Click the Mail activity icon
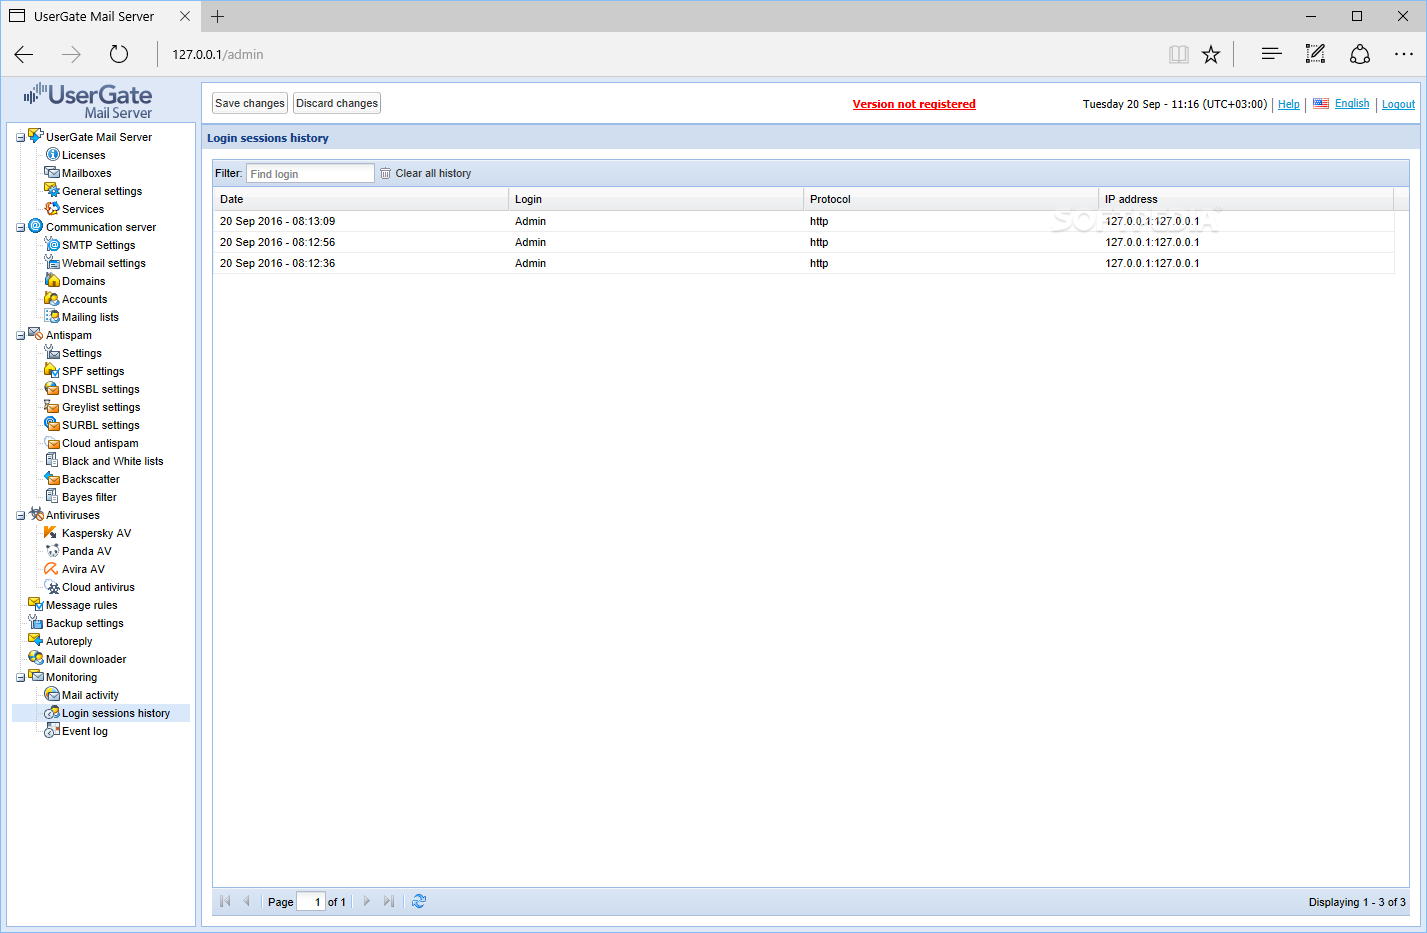The height and width of the screenshot is (933, 1427). click(x=52, y=694)
